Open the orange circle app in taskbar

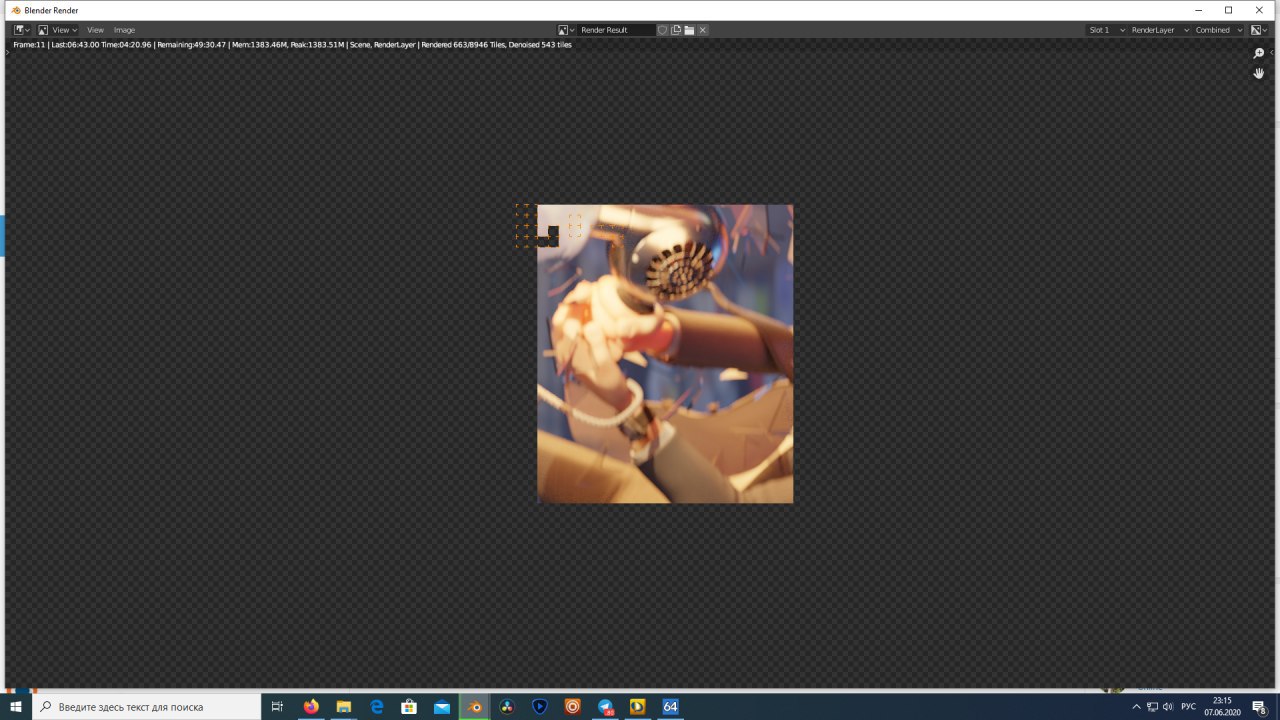click(x=573, y=706)
